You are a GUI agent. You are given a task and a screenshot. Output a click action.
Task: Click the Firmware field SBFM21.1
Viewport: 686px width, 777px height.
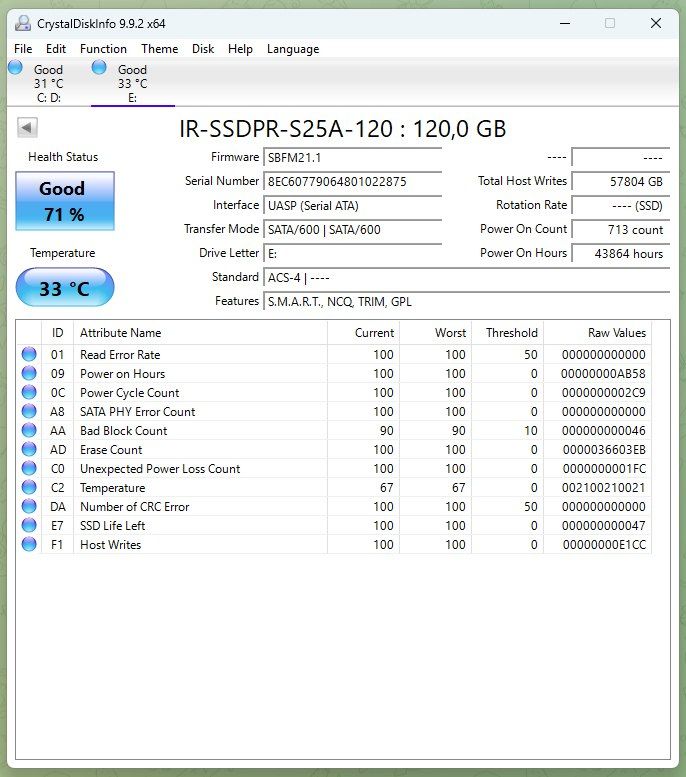tap(352, 158)
